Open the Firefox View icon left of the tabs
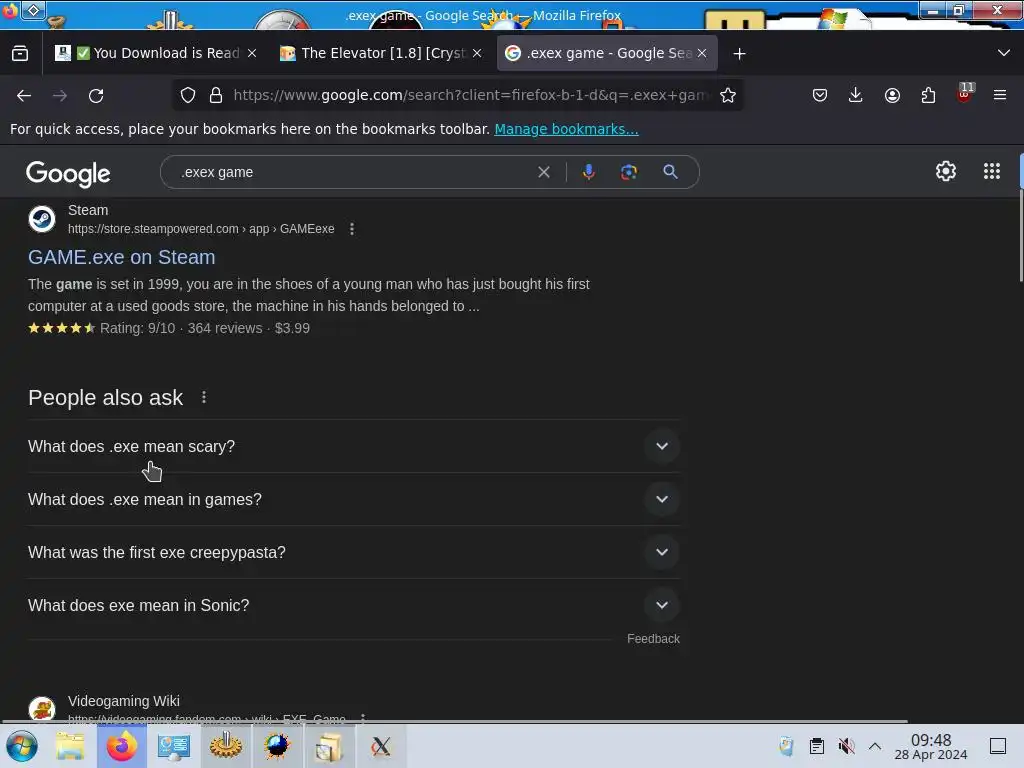The width and height of the screenshot is (1024, 768). click(x=20, y=54)
